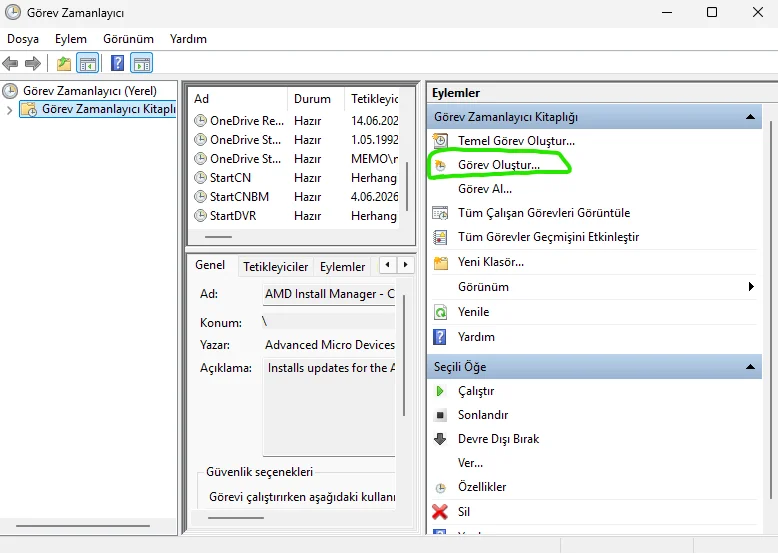Viewport: 778px width, 554px height.
Task: Click Temel Görev Oluştur... action
Action: coord(517,141)
